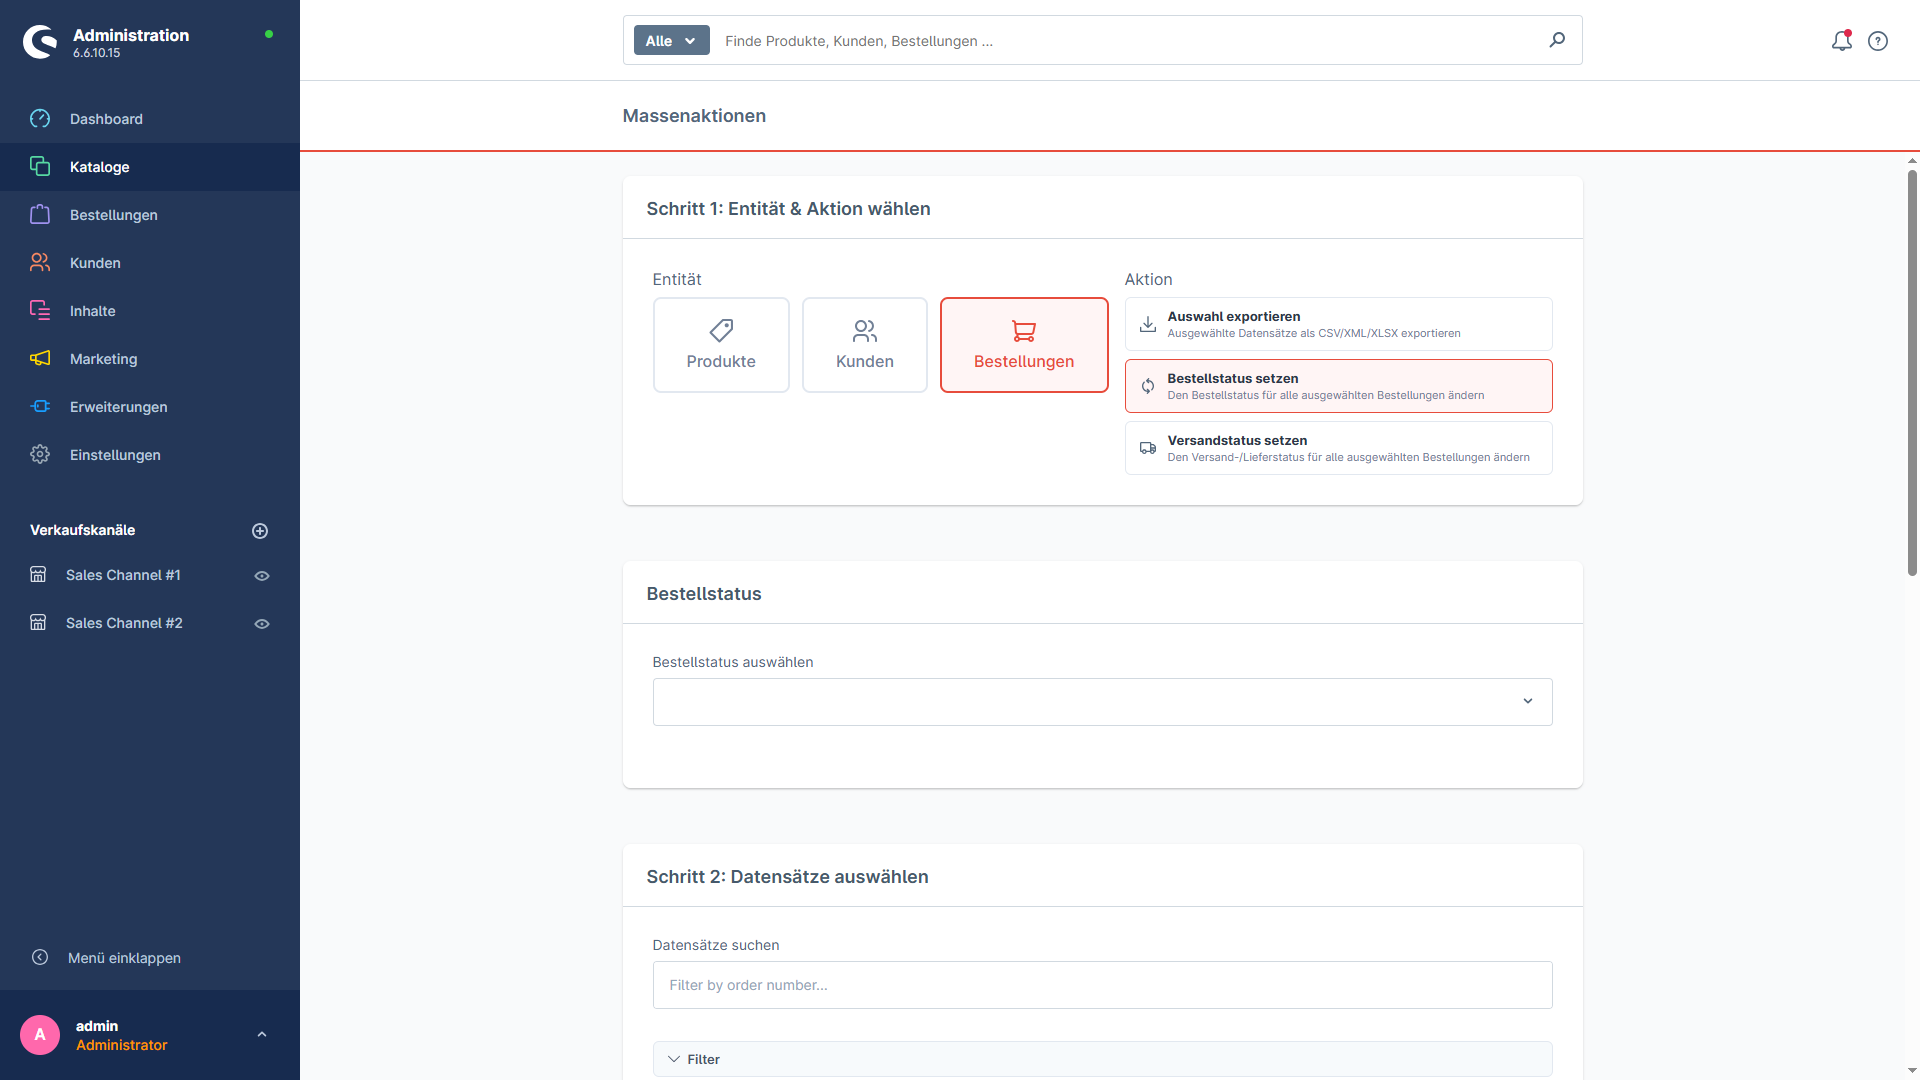Click the Dashboard gauge icon
Image resolution: width=1920 pixels, height=1080 pixels.
(x=40, y=119)
